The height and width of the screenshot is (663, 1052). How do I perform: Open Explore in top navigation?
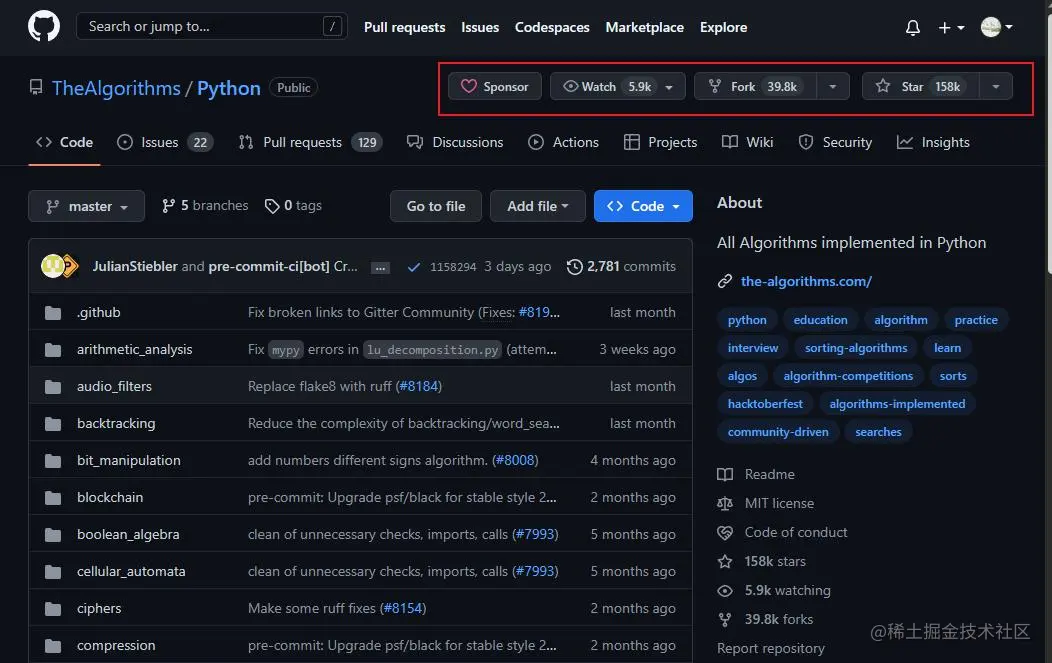[x=723, y=28]
